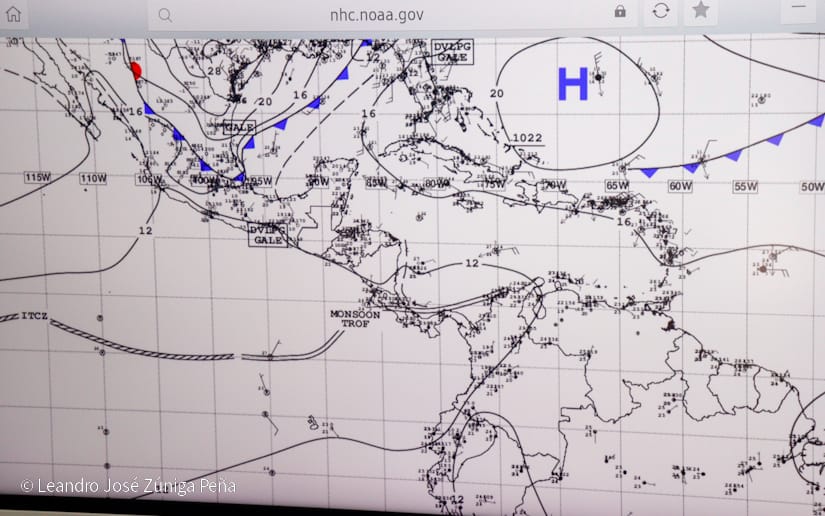Click the nhc.noaa.gov address field
825x516 pixels.
coord(377,14)
